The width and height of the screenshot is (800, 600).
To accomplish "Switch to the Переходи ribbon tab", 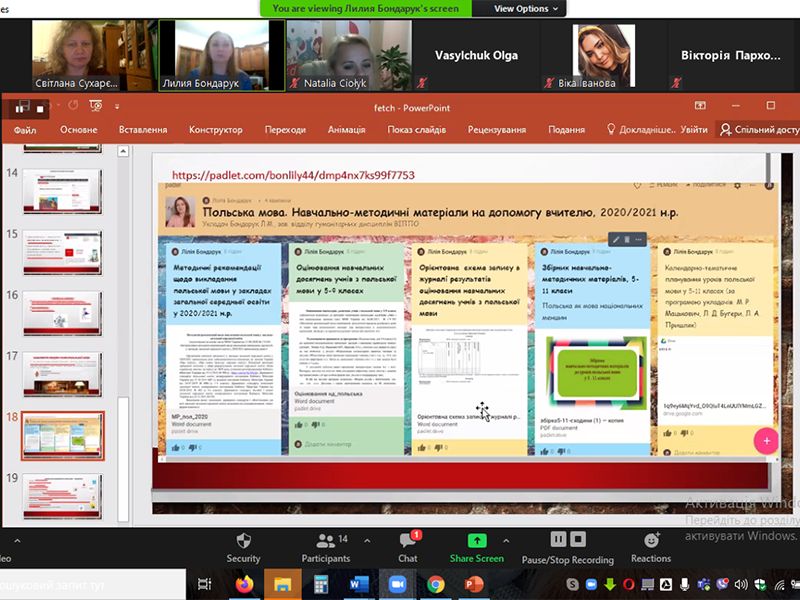I will coord(285,130).
